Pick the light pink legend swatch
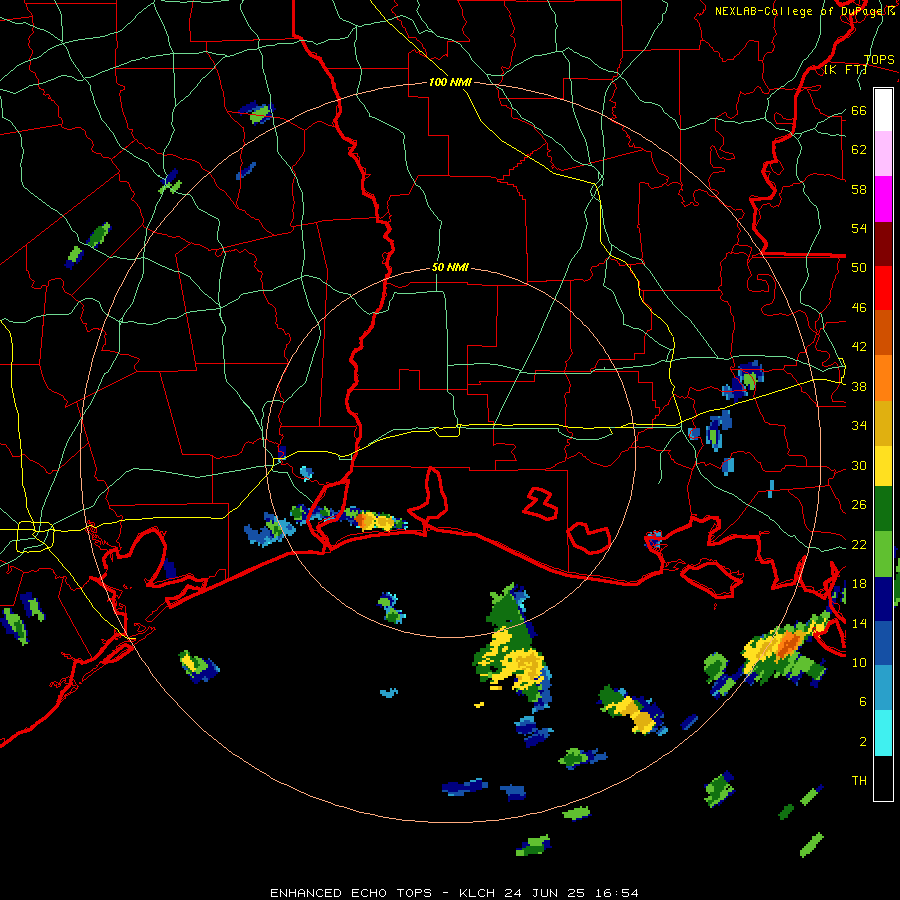The image size is (900, 900). pos(883,154)
